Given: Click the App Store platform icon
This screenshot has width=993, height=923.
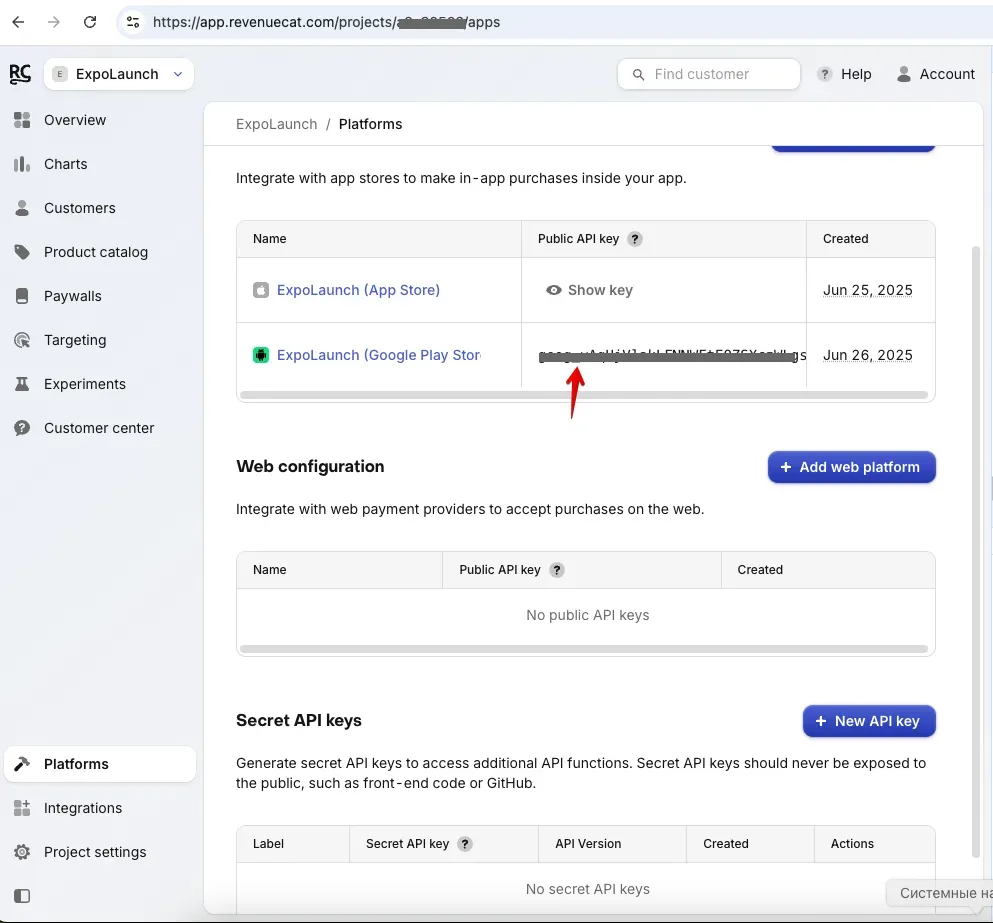Looking at the screenshot, I should (261, 290).
